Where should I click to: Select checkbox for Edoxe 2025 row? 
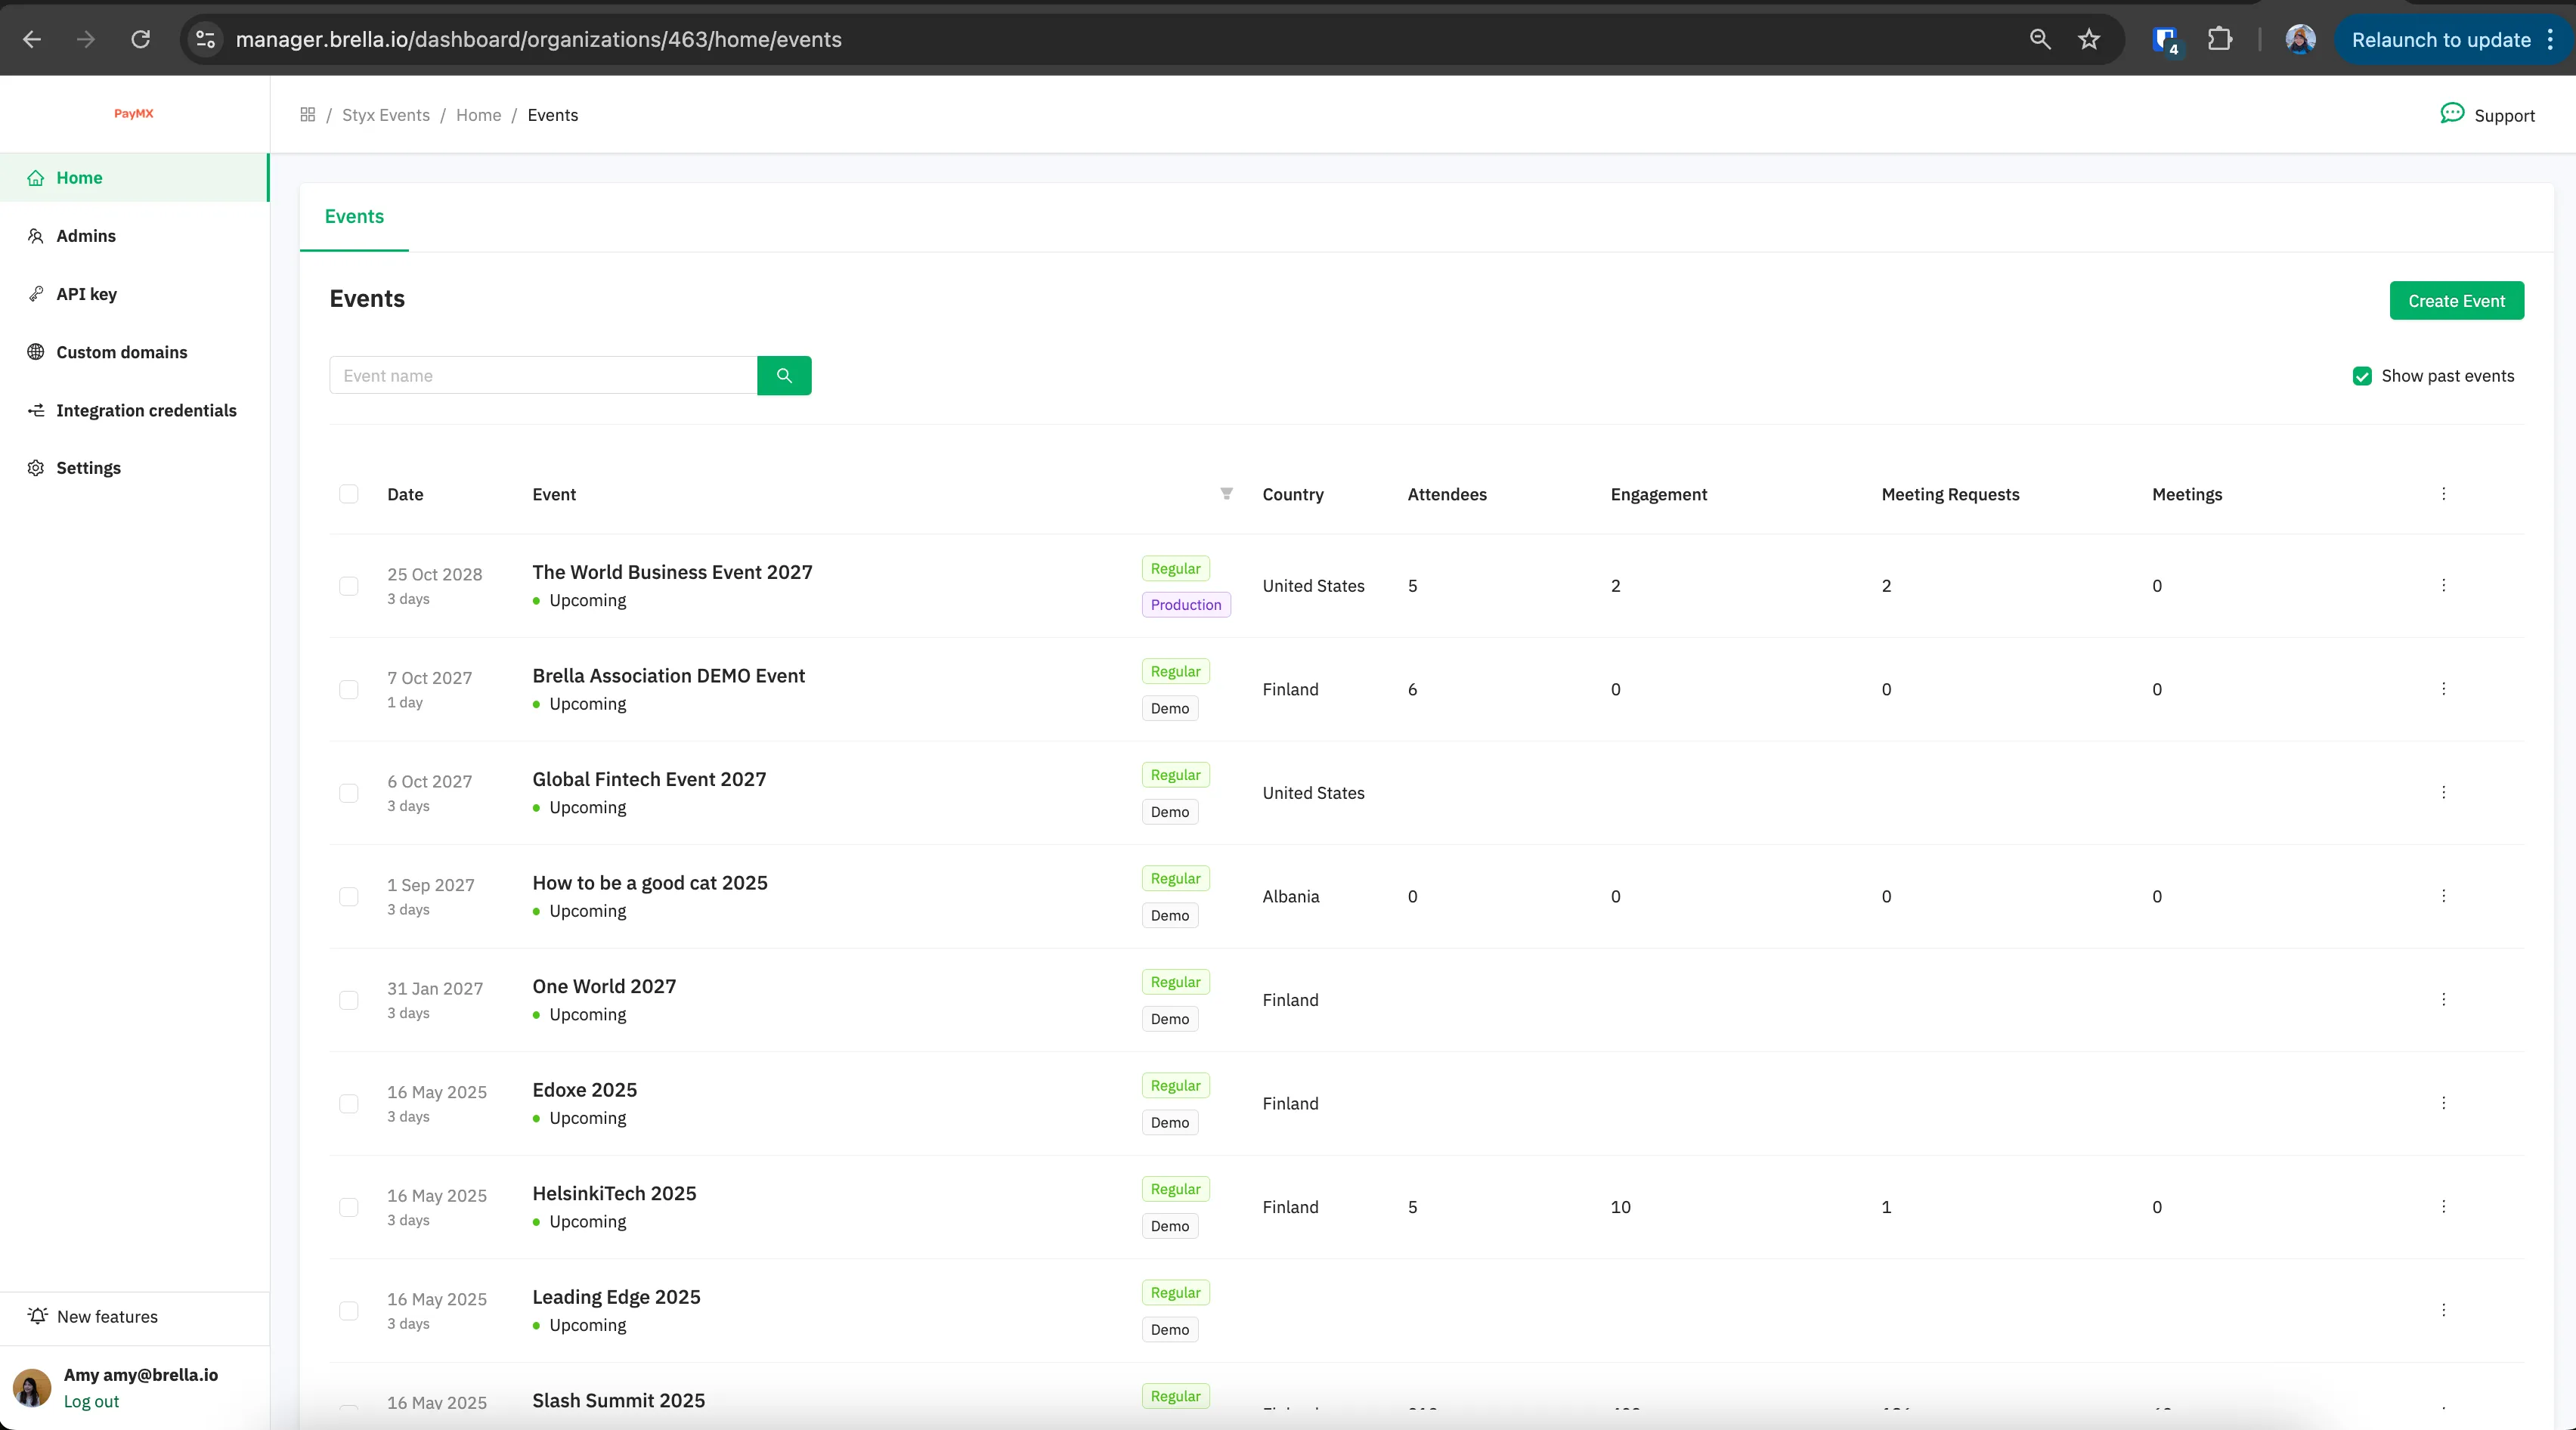(x=349, y=1104)
